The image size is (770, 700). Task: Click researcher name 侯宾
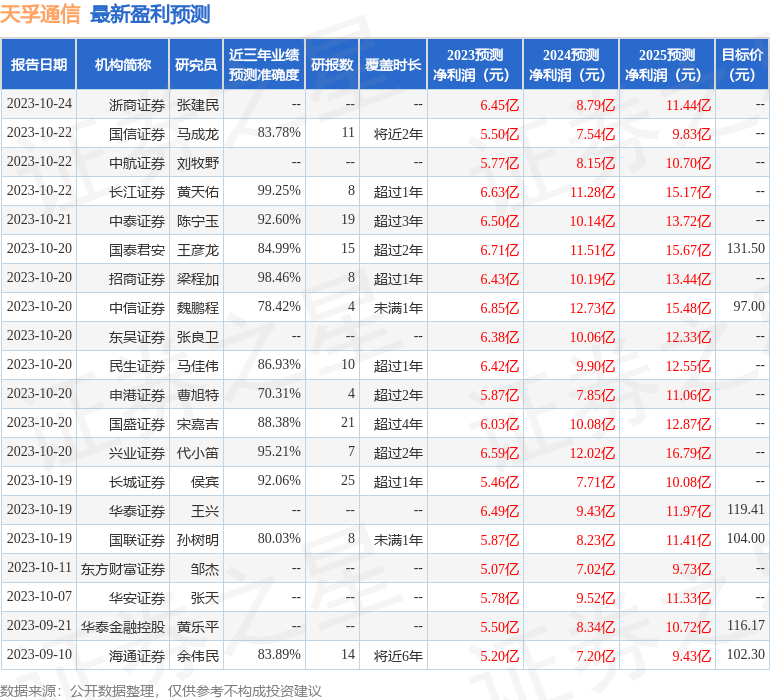pyautogui.click(x=205, y=482)
